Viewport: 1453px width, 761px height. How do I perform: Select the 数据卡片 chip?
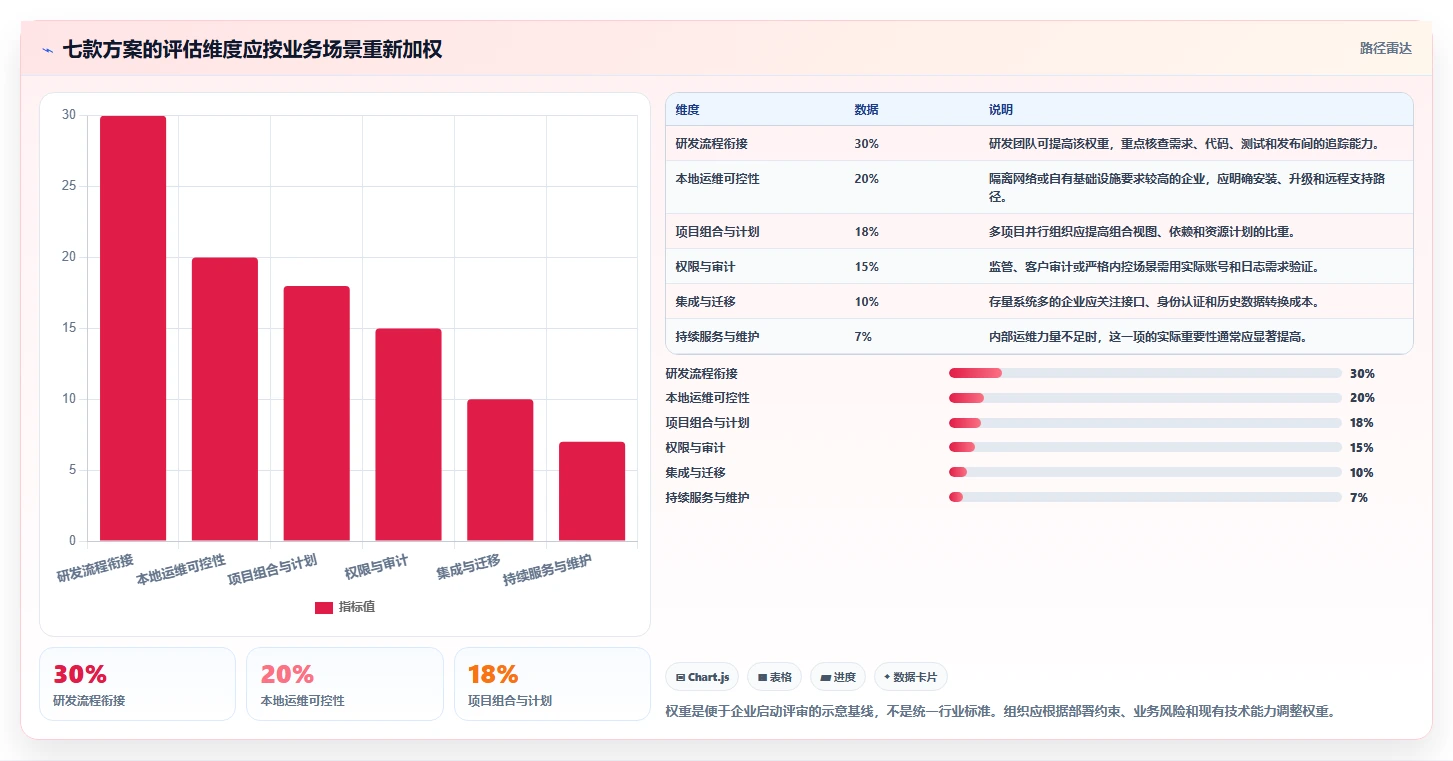(x=910, y=677)
